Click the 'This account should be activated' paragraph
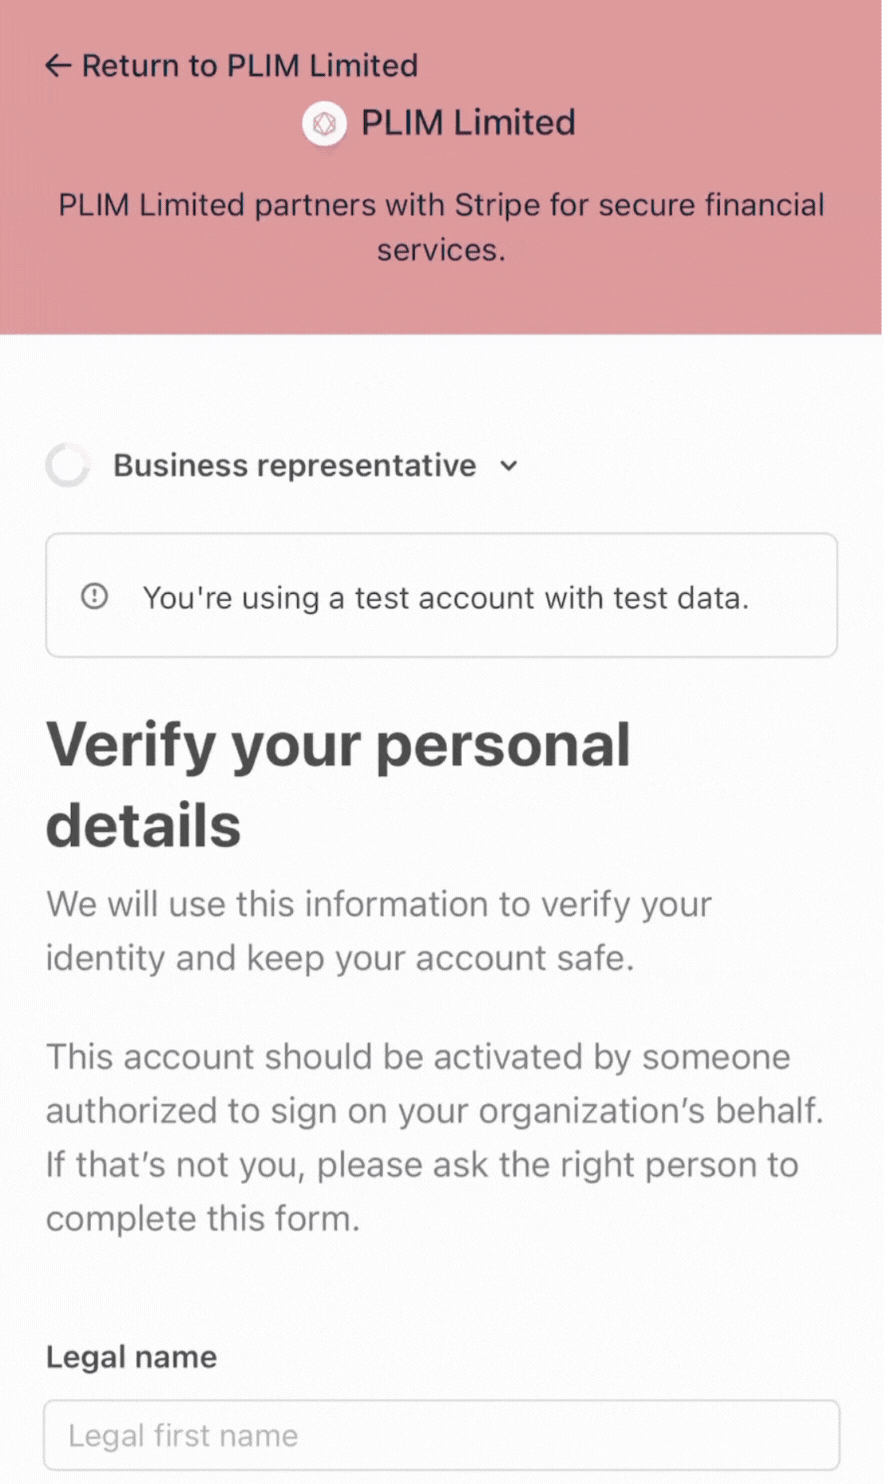The image size is (884, 1484). coord(434,1138)
